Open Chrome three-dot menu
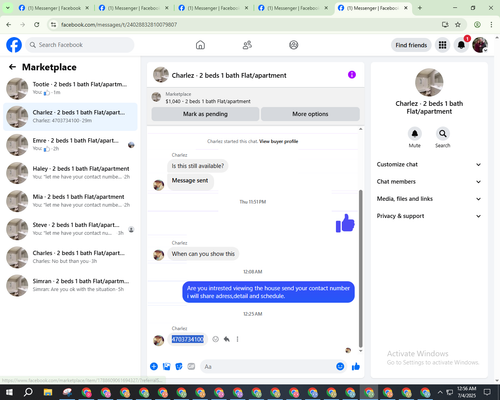The image size is (500, 400). (491, 25)
